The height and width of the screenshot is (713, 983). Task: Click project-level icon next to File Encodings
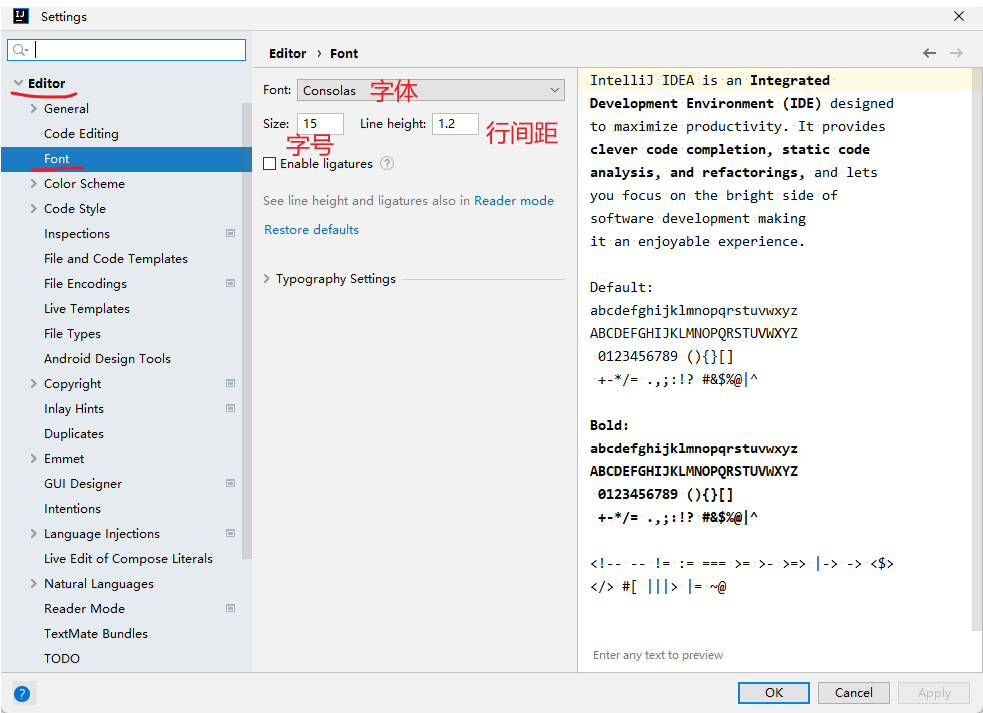pyautogui.click(x=230, y=283)
